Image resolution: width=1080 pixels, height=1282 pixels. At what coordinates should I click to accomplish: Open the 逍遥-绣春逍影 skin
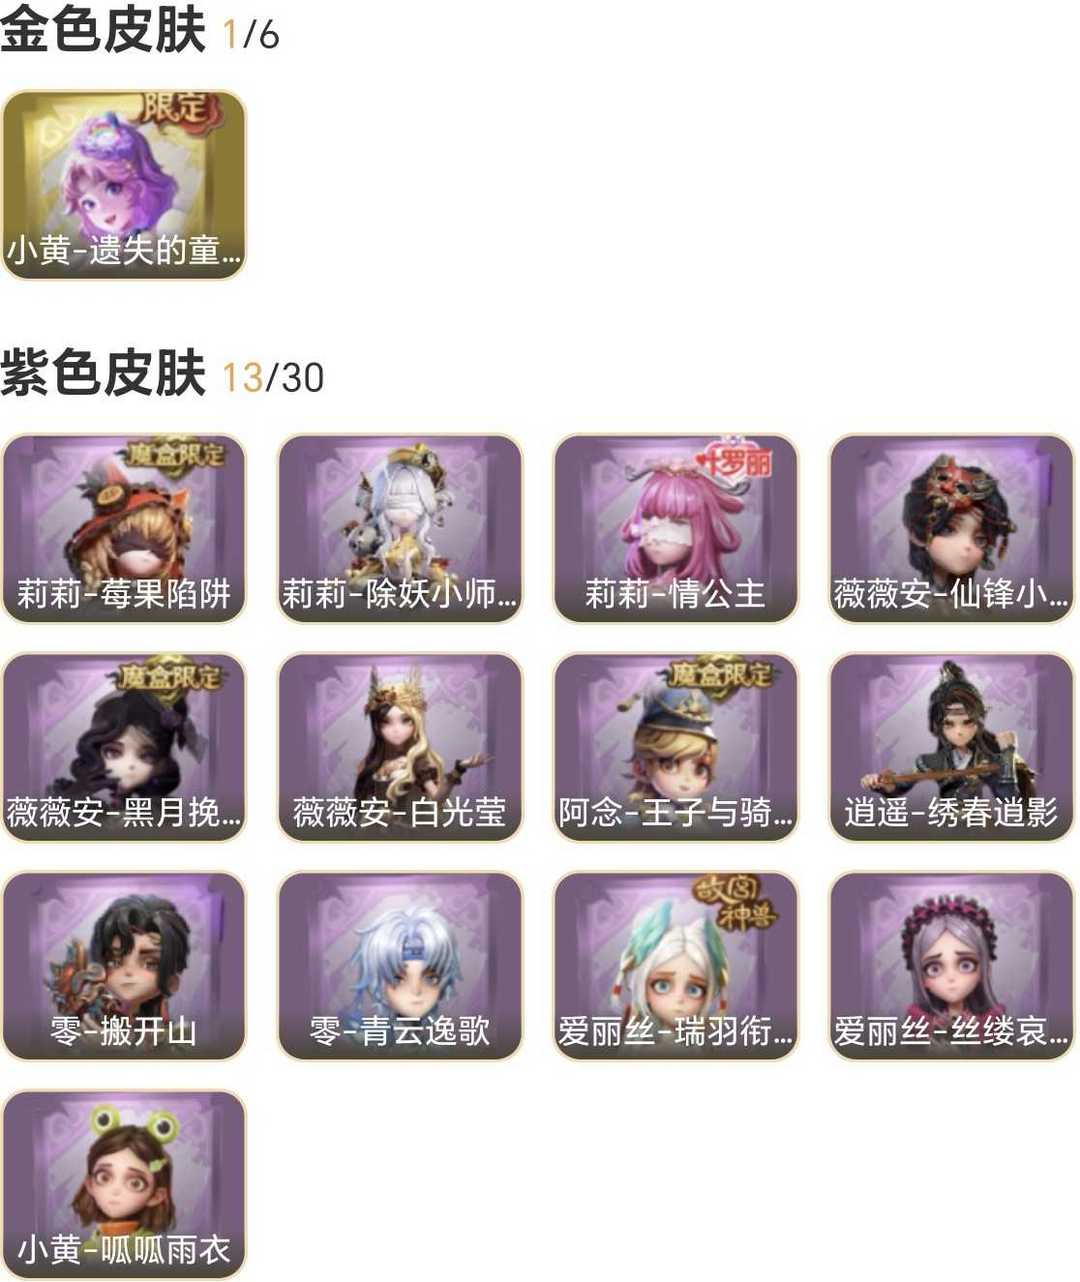952,747
